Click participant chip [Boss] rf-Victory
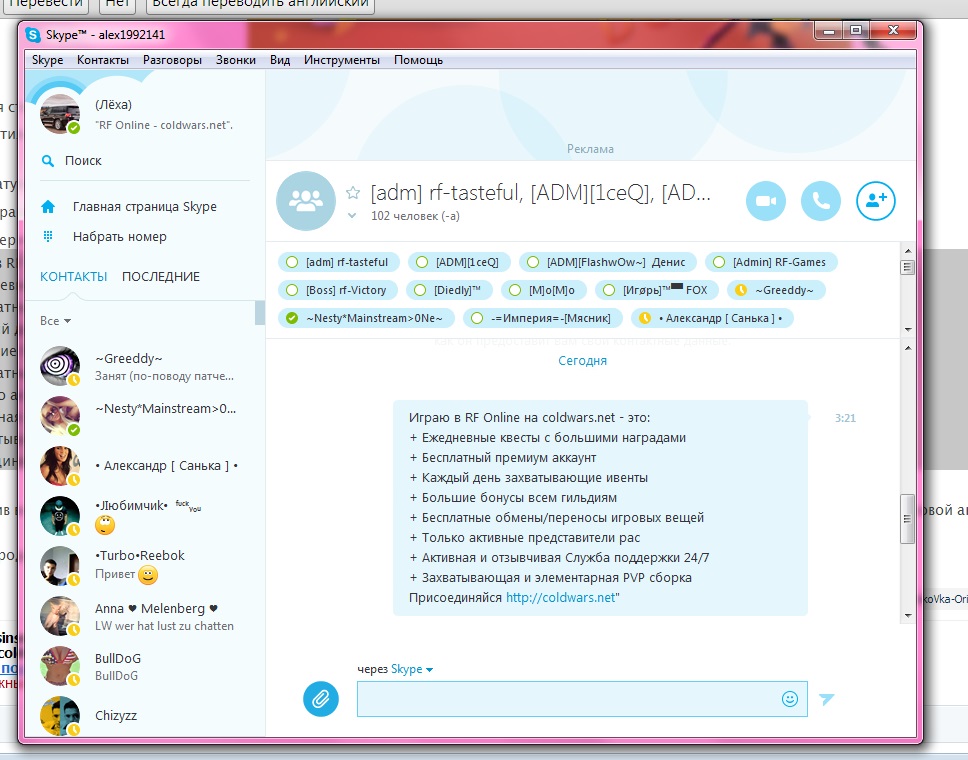 pos(338,290)
